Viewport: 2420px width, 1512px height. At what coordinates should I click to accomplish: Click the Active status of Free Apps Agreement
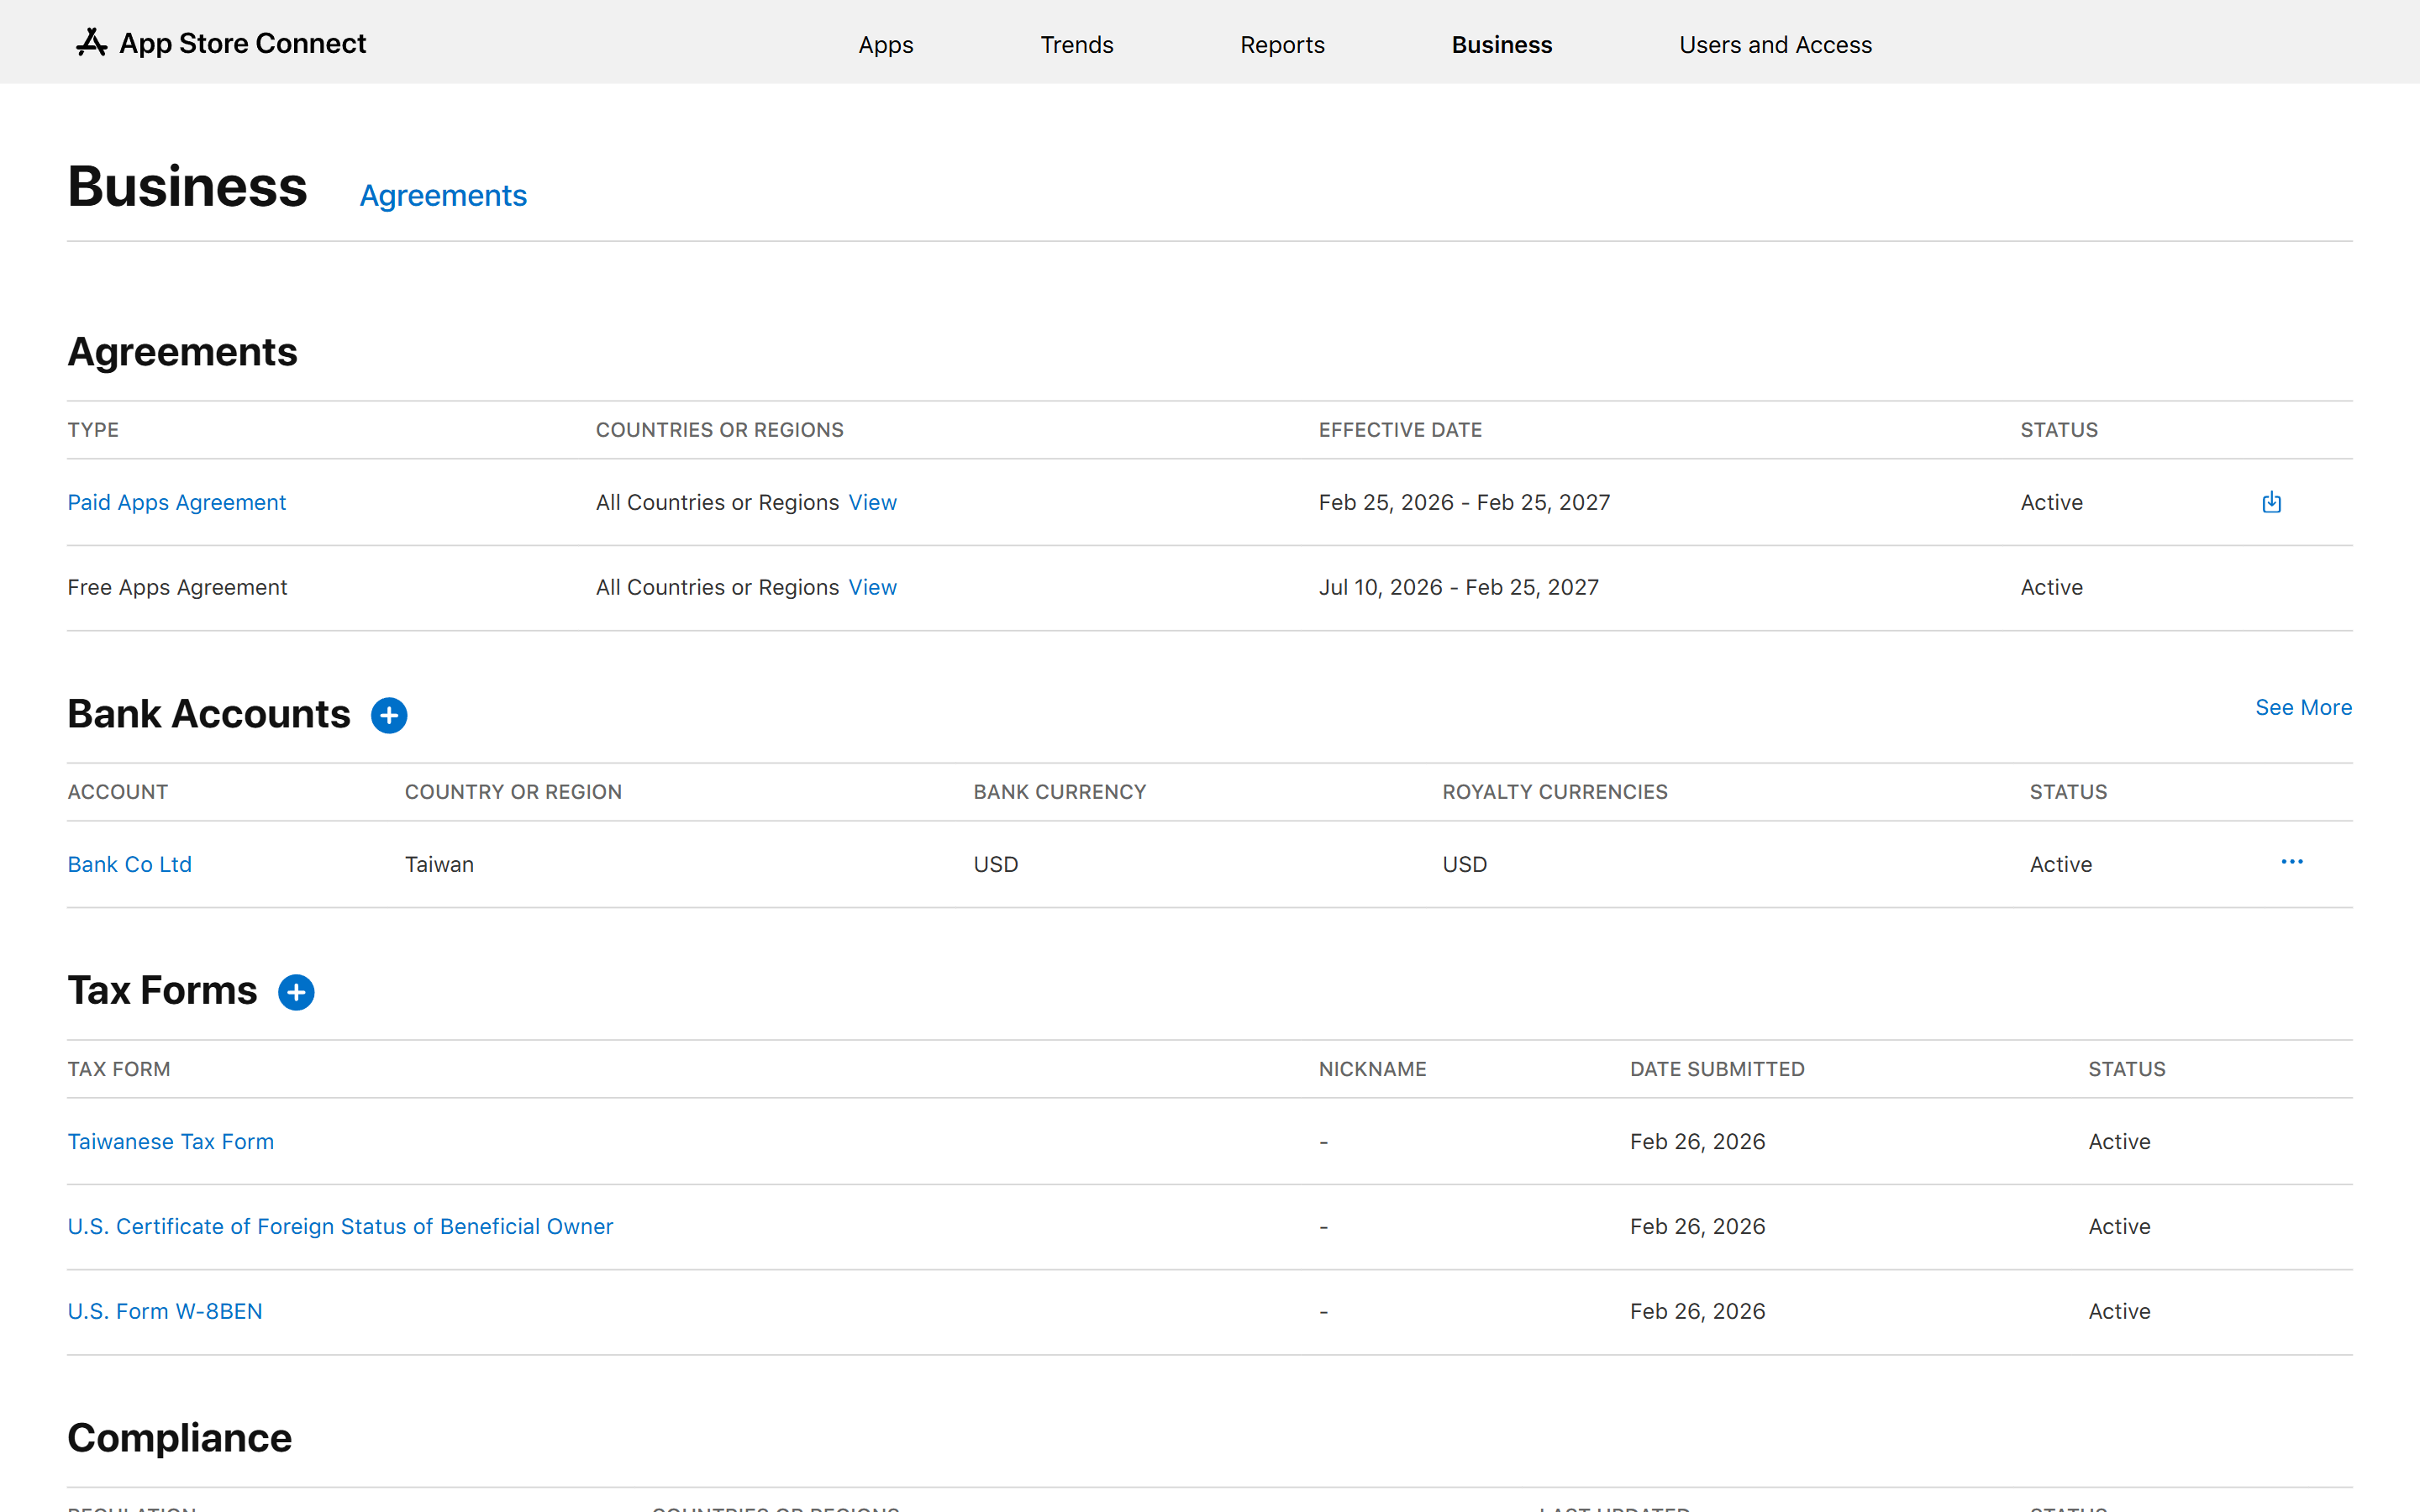pos(2051,588)
